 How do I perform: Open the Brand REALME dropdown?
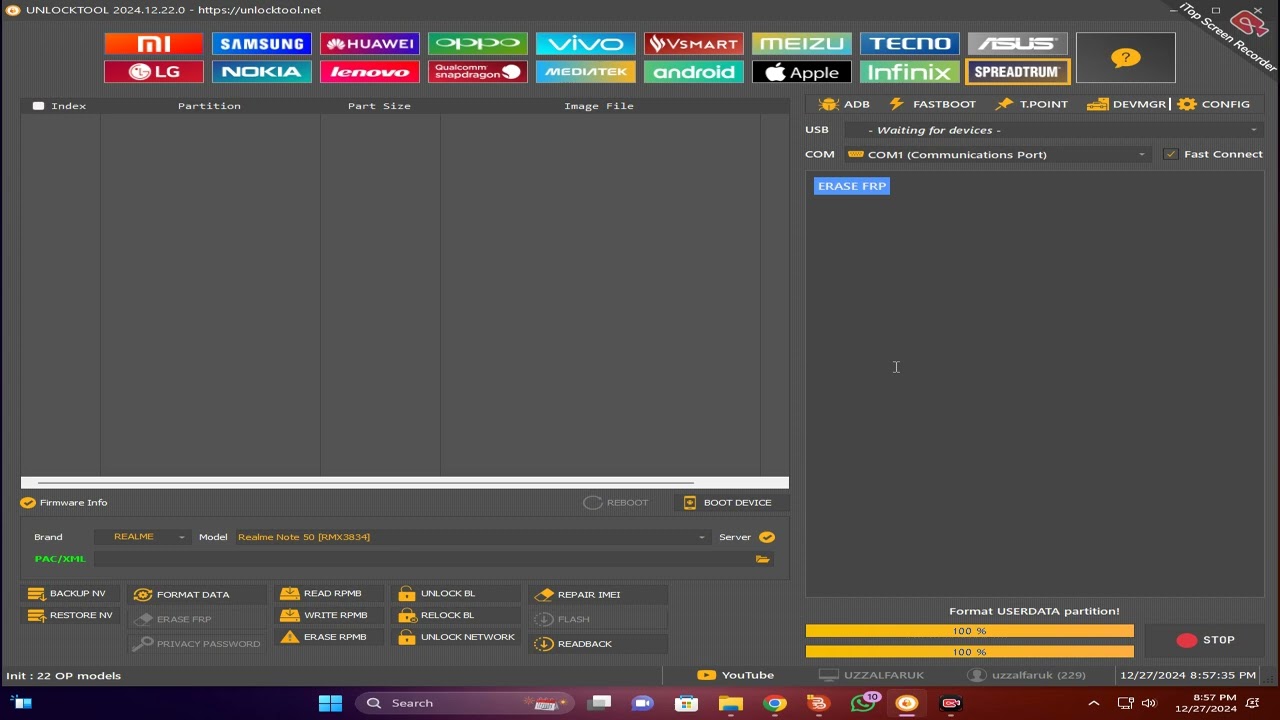click(142, 537)
